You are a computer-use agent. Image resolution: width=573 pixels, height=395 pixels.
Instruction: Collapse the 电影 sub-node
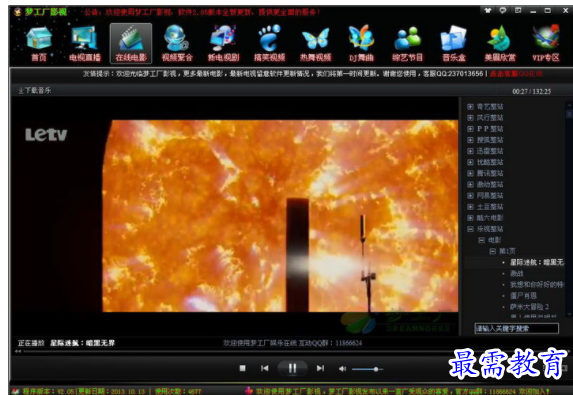482,240
